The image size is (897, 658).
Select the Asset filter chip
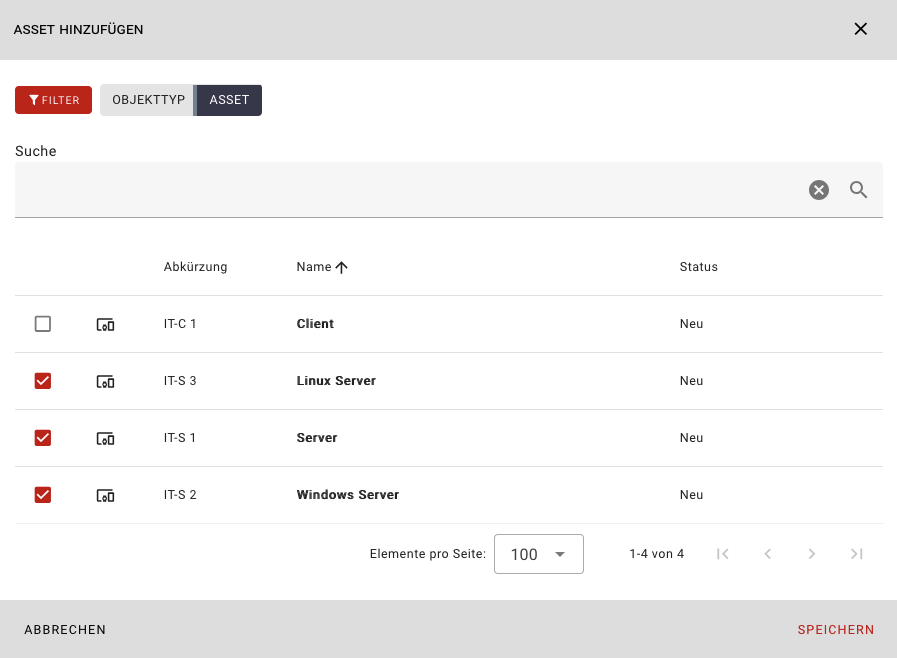point(229,100)
